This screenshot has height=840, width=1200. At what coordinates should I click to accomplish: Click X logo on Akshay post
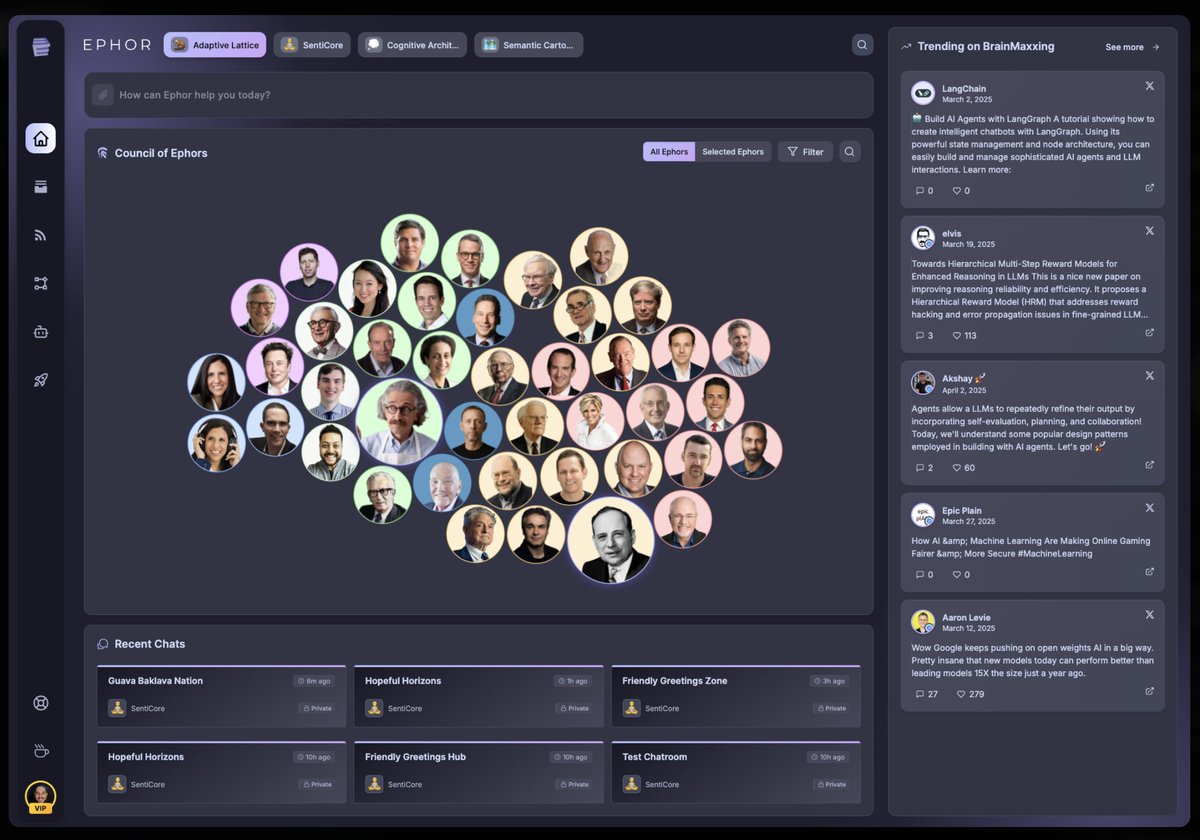point(1149,376)
